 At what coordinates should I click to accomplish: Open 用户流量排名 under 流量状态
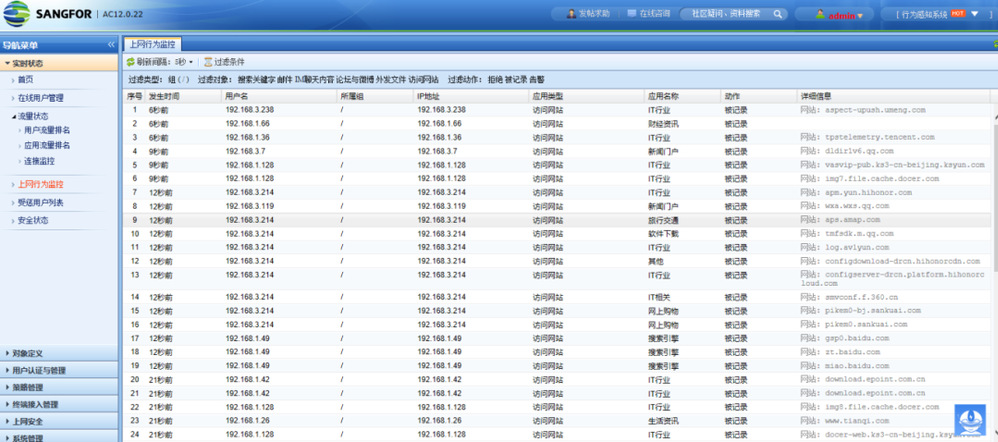[46, 130]
